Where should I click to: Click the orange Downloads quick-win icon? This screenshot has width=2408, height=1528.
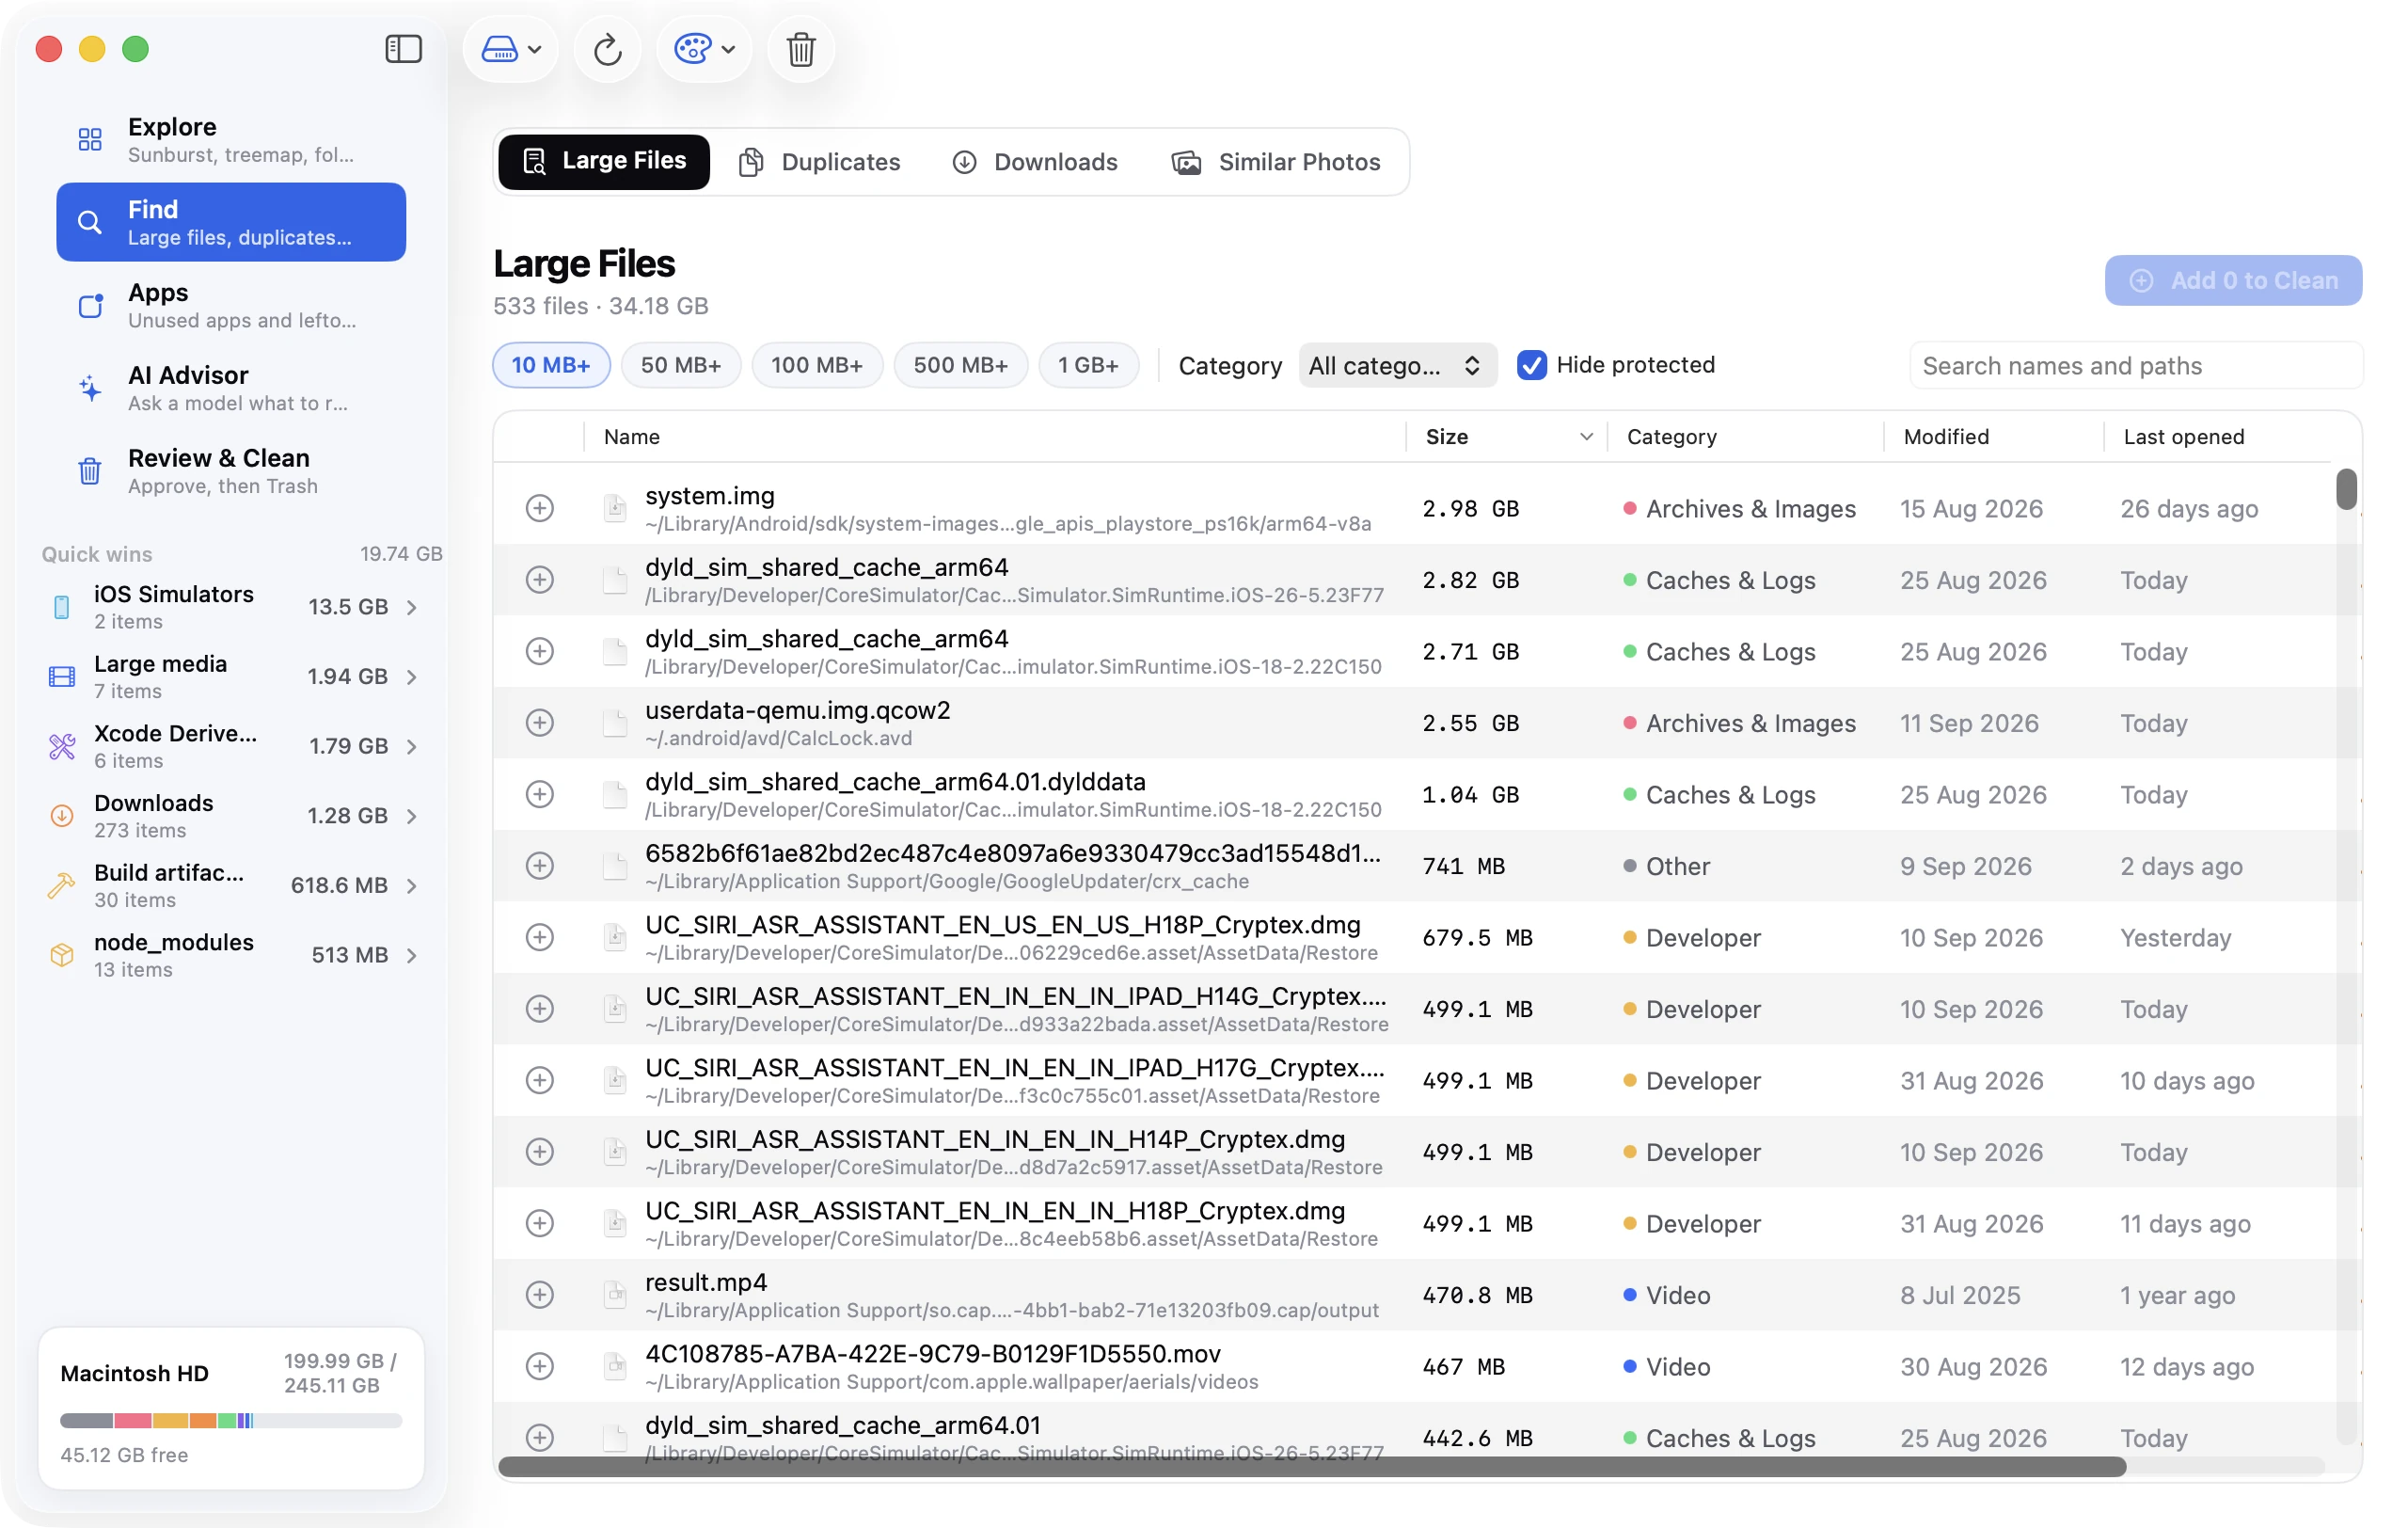[62, 816]
